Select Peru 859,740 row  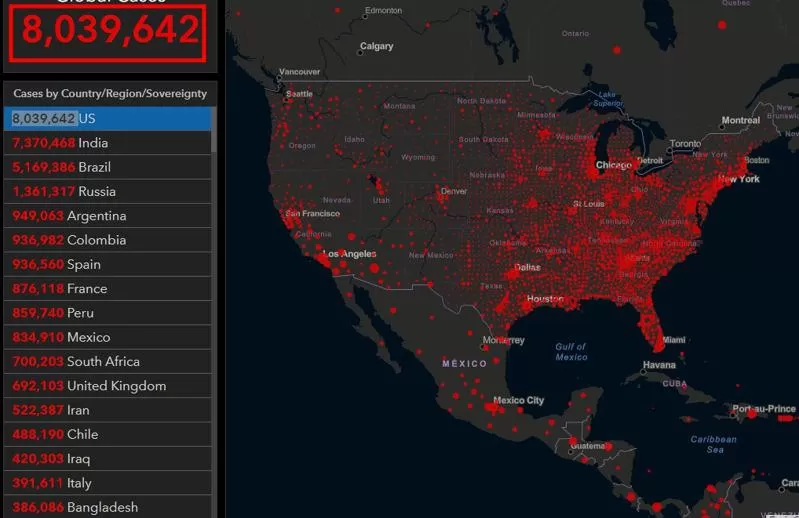click(108, 313)
